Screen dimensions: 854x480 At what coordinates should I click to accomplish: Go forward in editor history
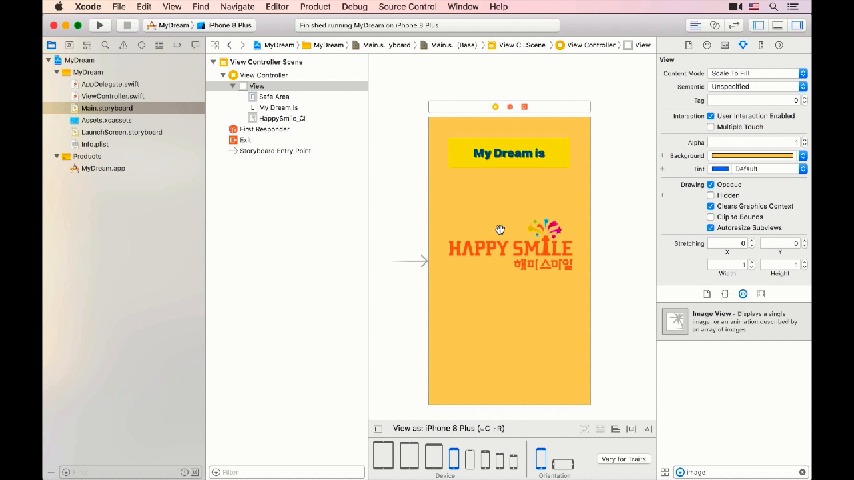click(x=242, y=45)
